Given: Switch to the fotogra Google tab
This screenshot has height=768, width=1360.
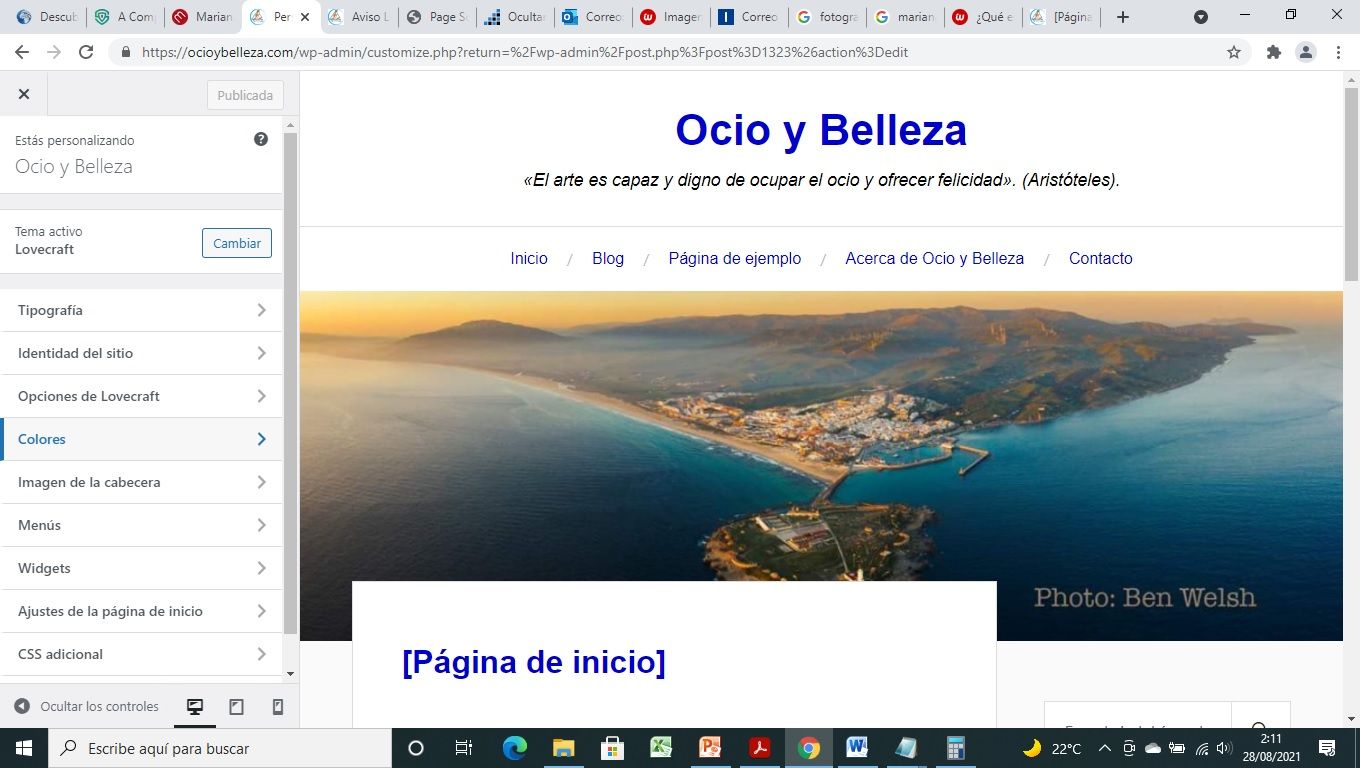Looking at the screenshot, I should pos(826,17).
